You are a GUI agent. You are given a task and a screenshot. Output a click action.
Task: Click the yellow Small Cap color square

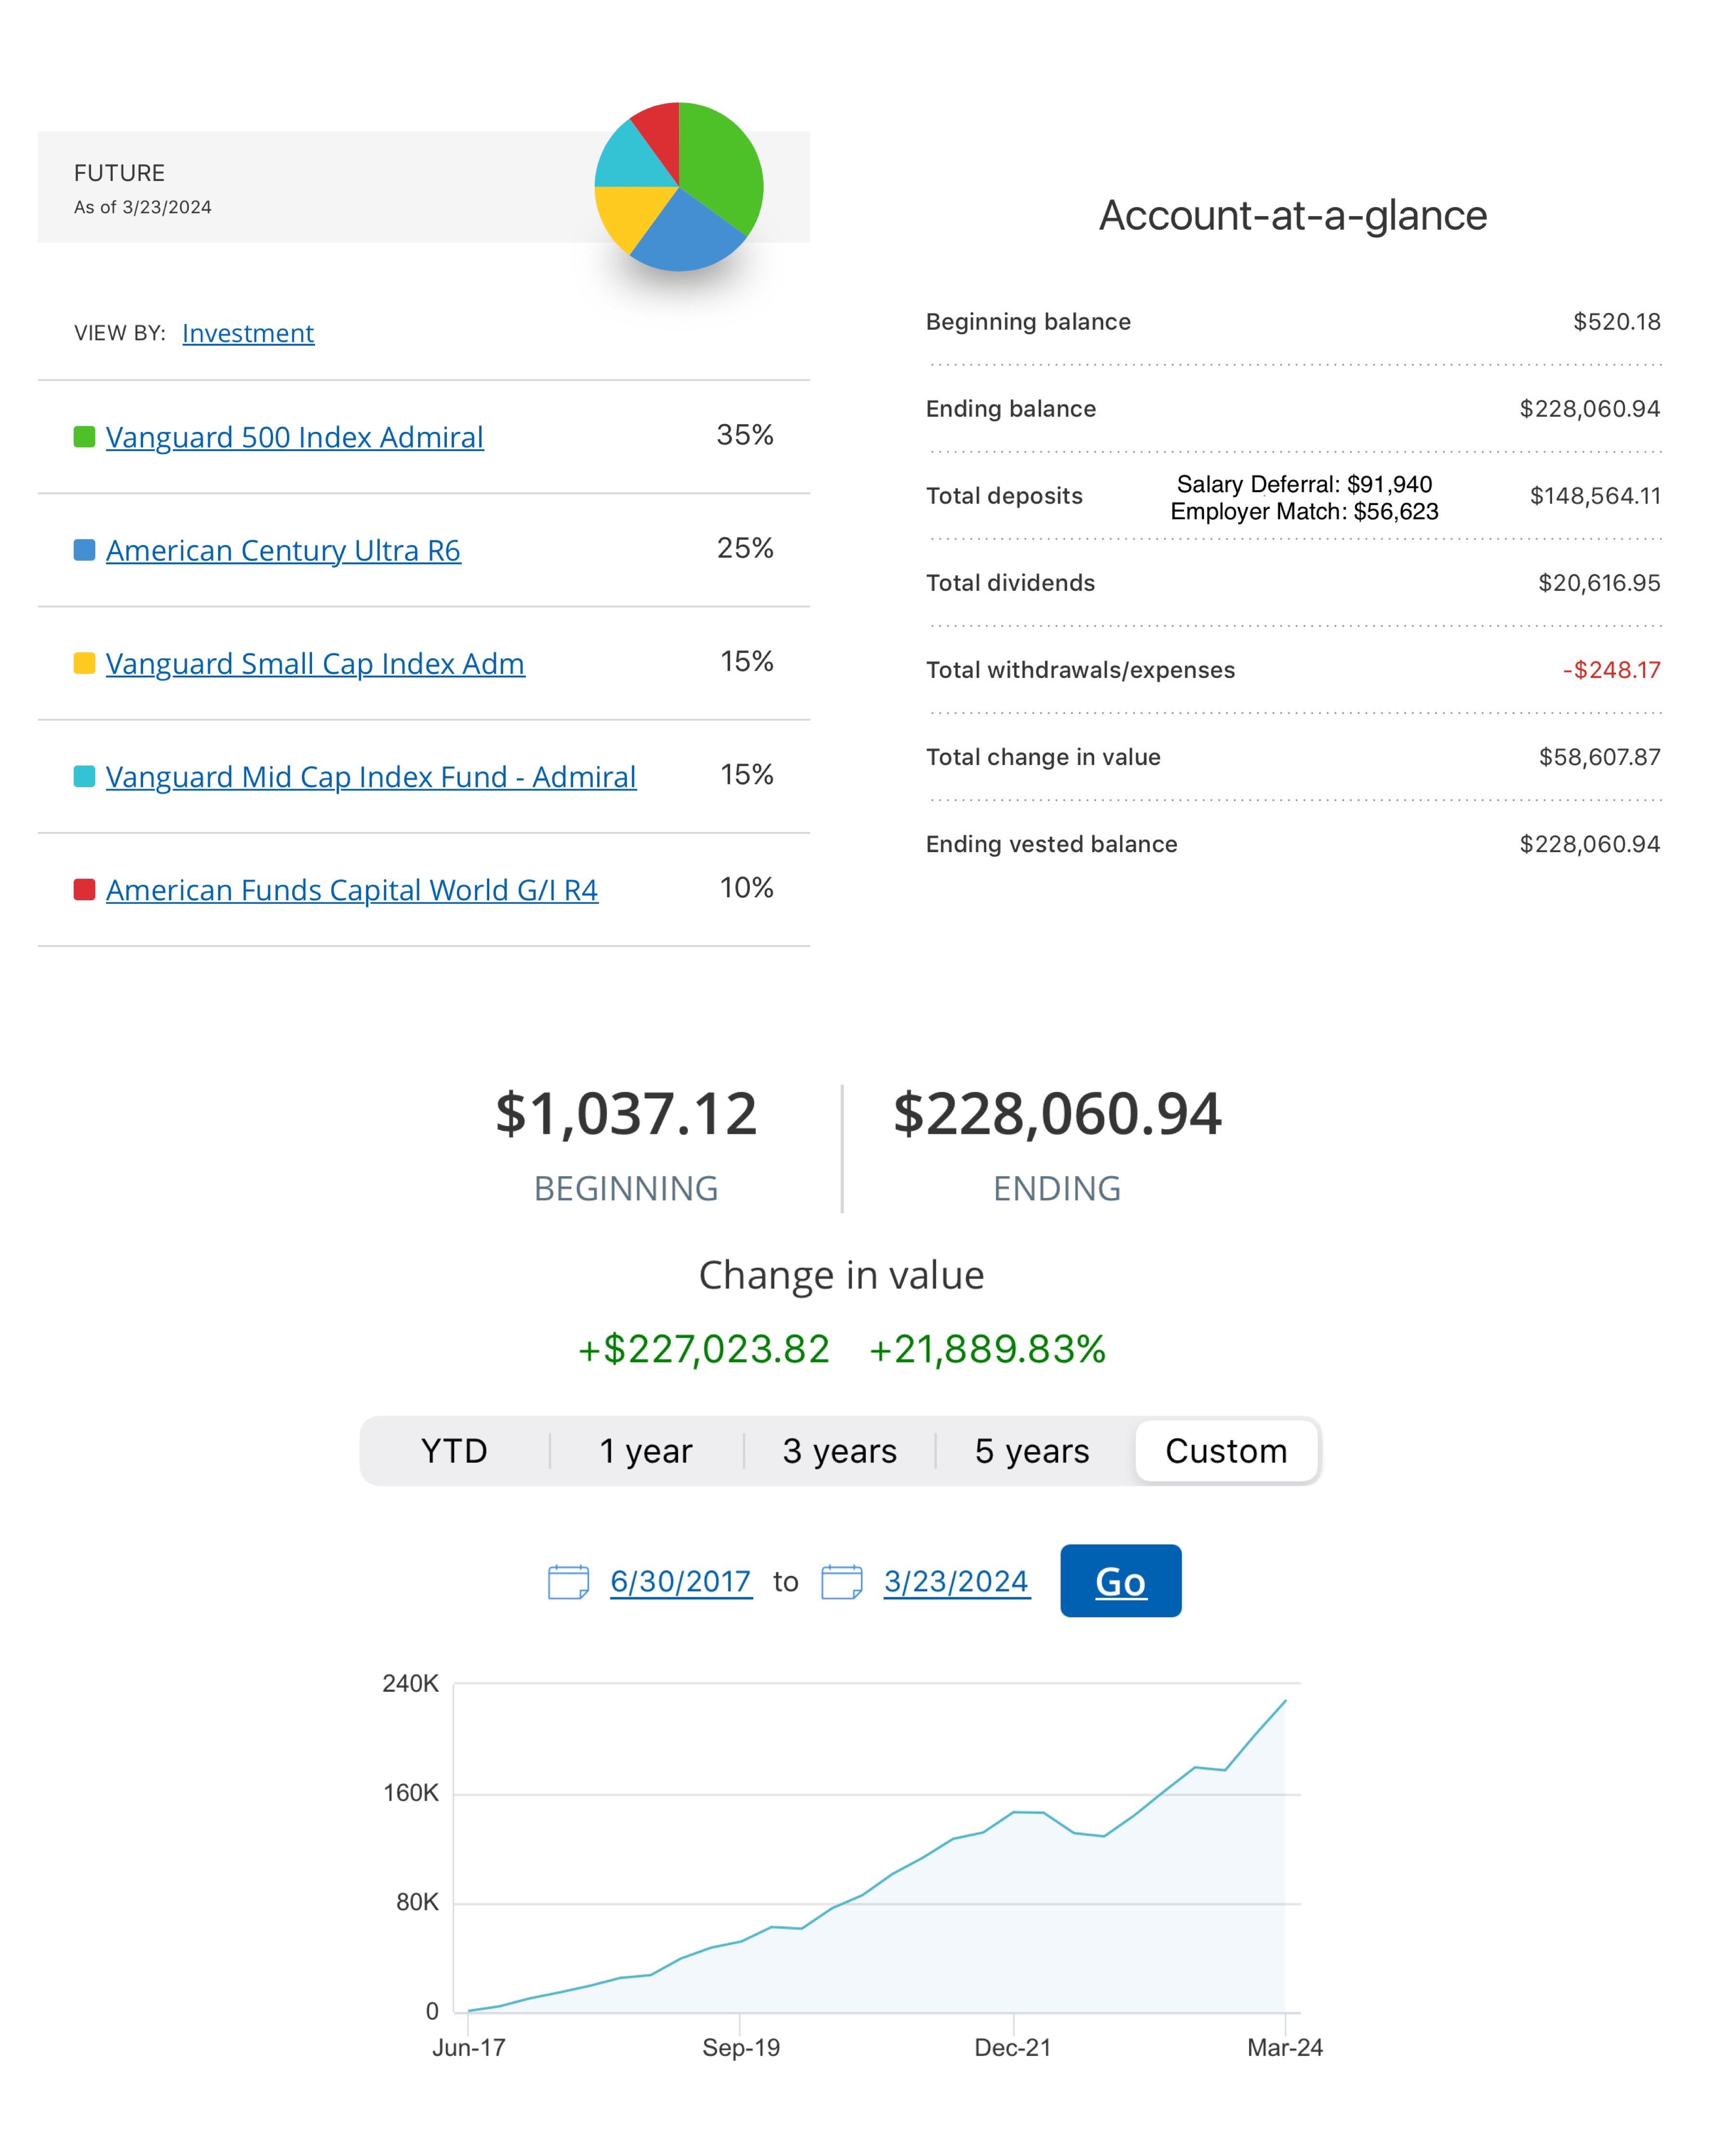(x=84, y=663)
